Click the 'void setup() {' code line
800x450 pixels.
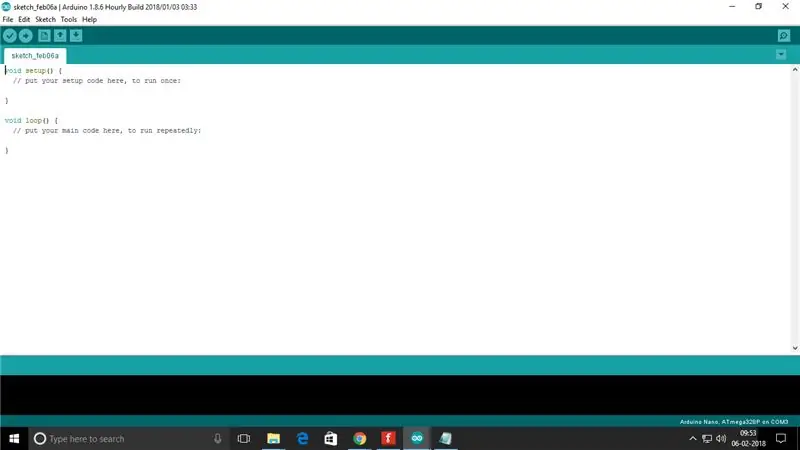(x=33, y=70)
